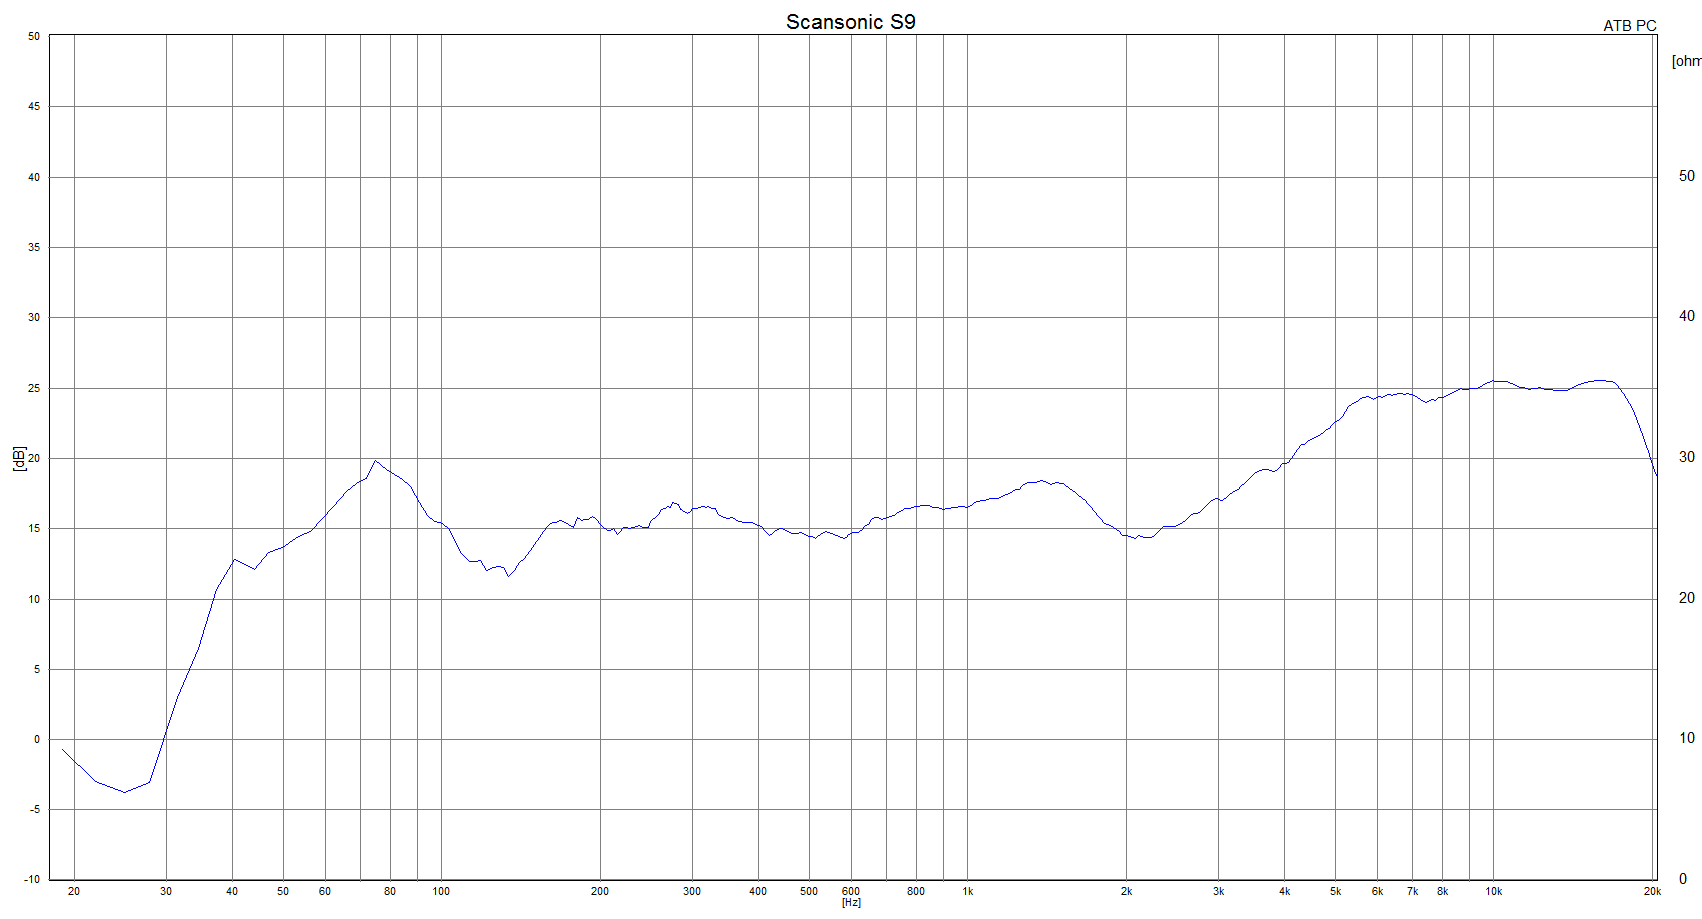Viewport: 1702px width, 919px height.
Task: Click the 25 dB tick on the left axis
Action: point(34,388)
